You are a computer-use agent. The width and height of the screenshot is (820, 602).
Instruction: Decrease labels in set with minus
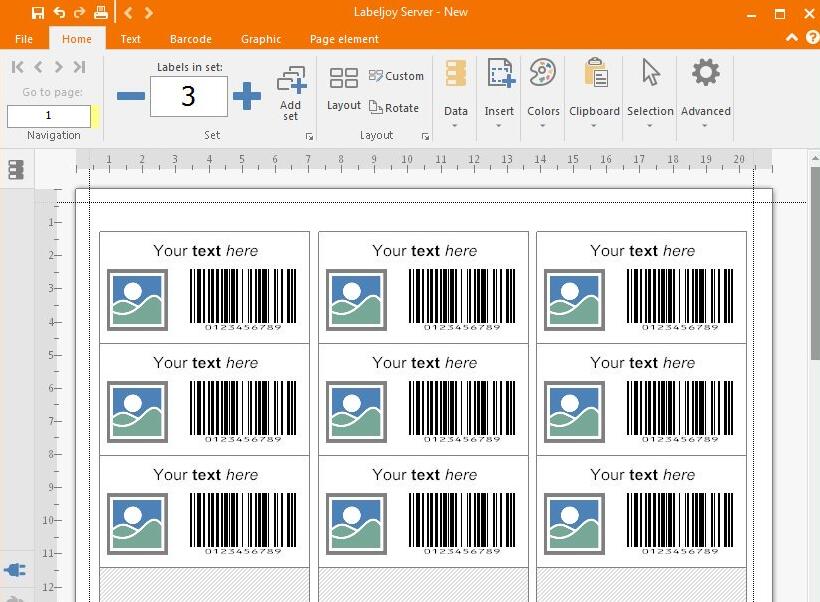[131, 96]
